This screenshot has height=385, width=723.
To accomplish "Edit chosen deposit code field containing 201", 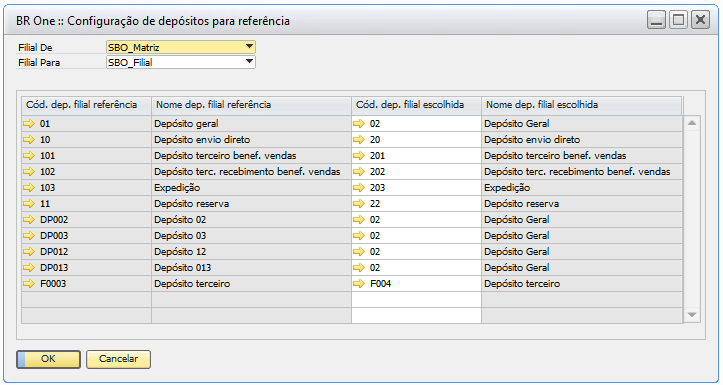I will pos(416,156).
